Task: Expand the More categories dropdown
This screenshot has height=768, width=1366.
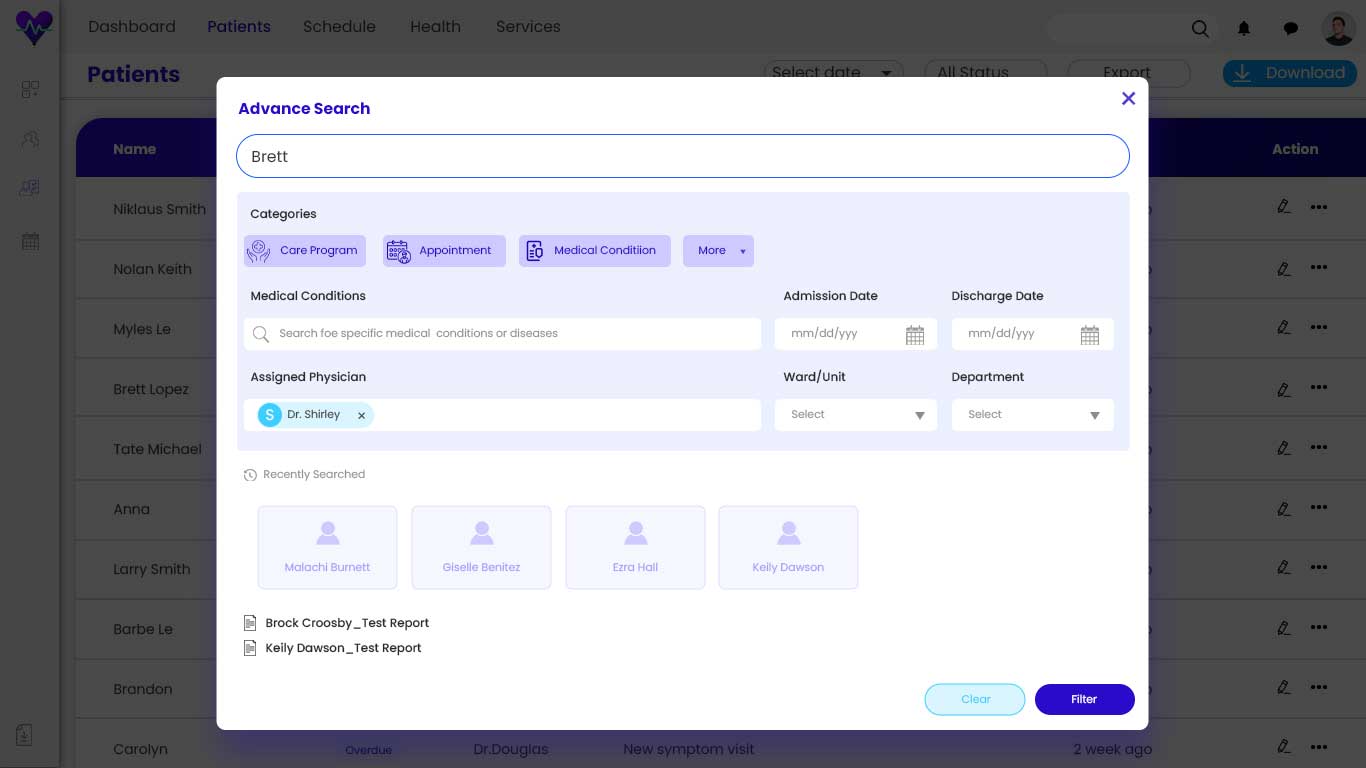Action: (x=718, y=251)
